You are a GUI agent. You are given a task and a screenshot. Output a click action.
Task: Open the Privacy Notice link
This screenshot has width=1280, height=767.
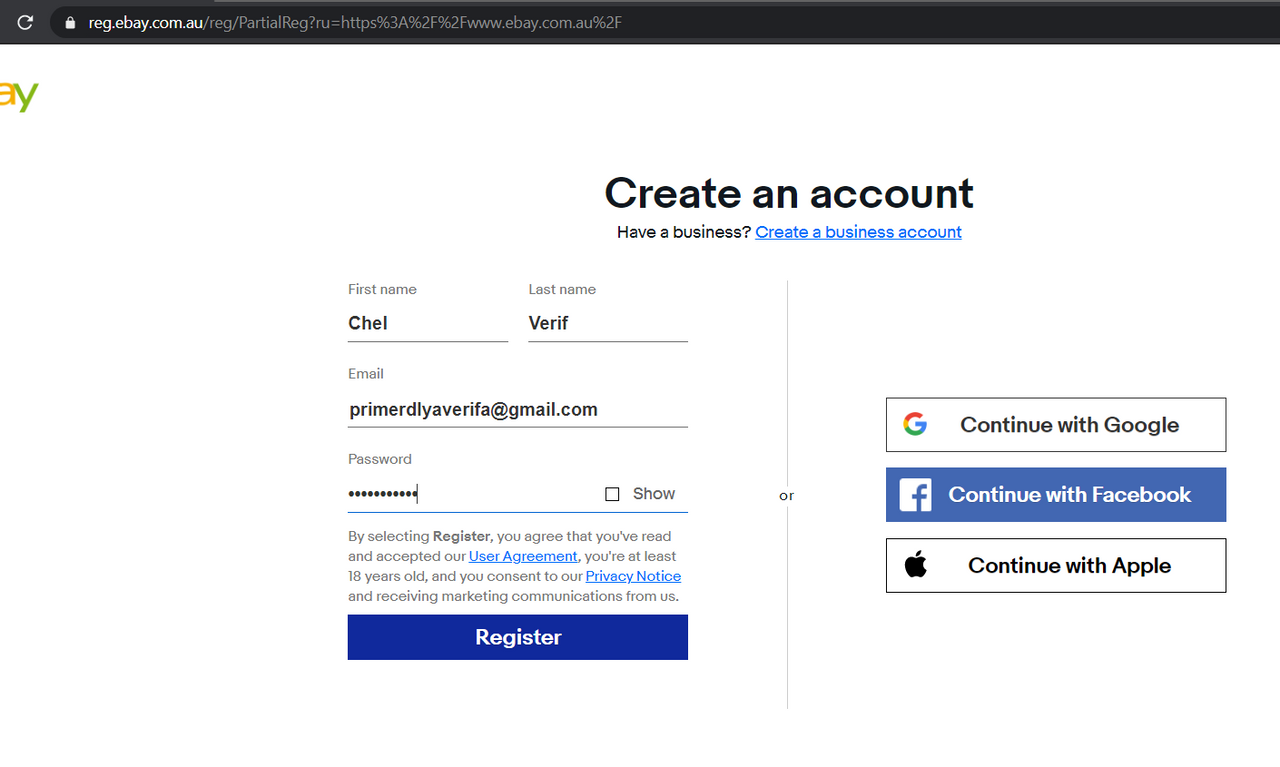coord(633,576)
